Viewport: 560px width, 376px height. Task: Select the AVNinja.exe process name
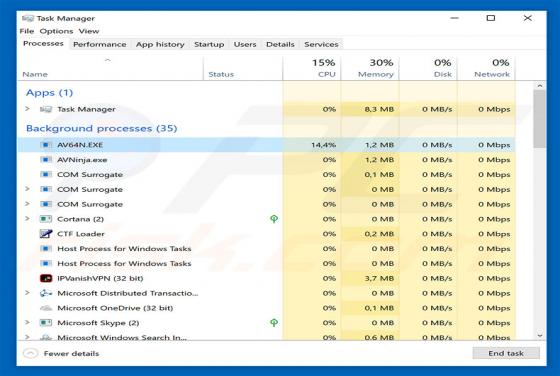82,160
